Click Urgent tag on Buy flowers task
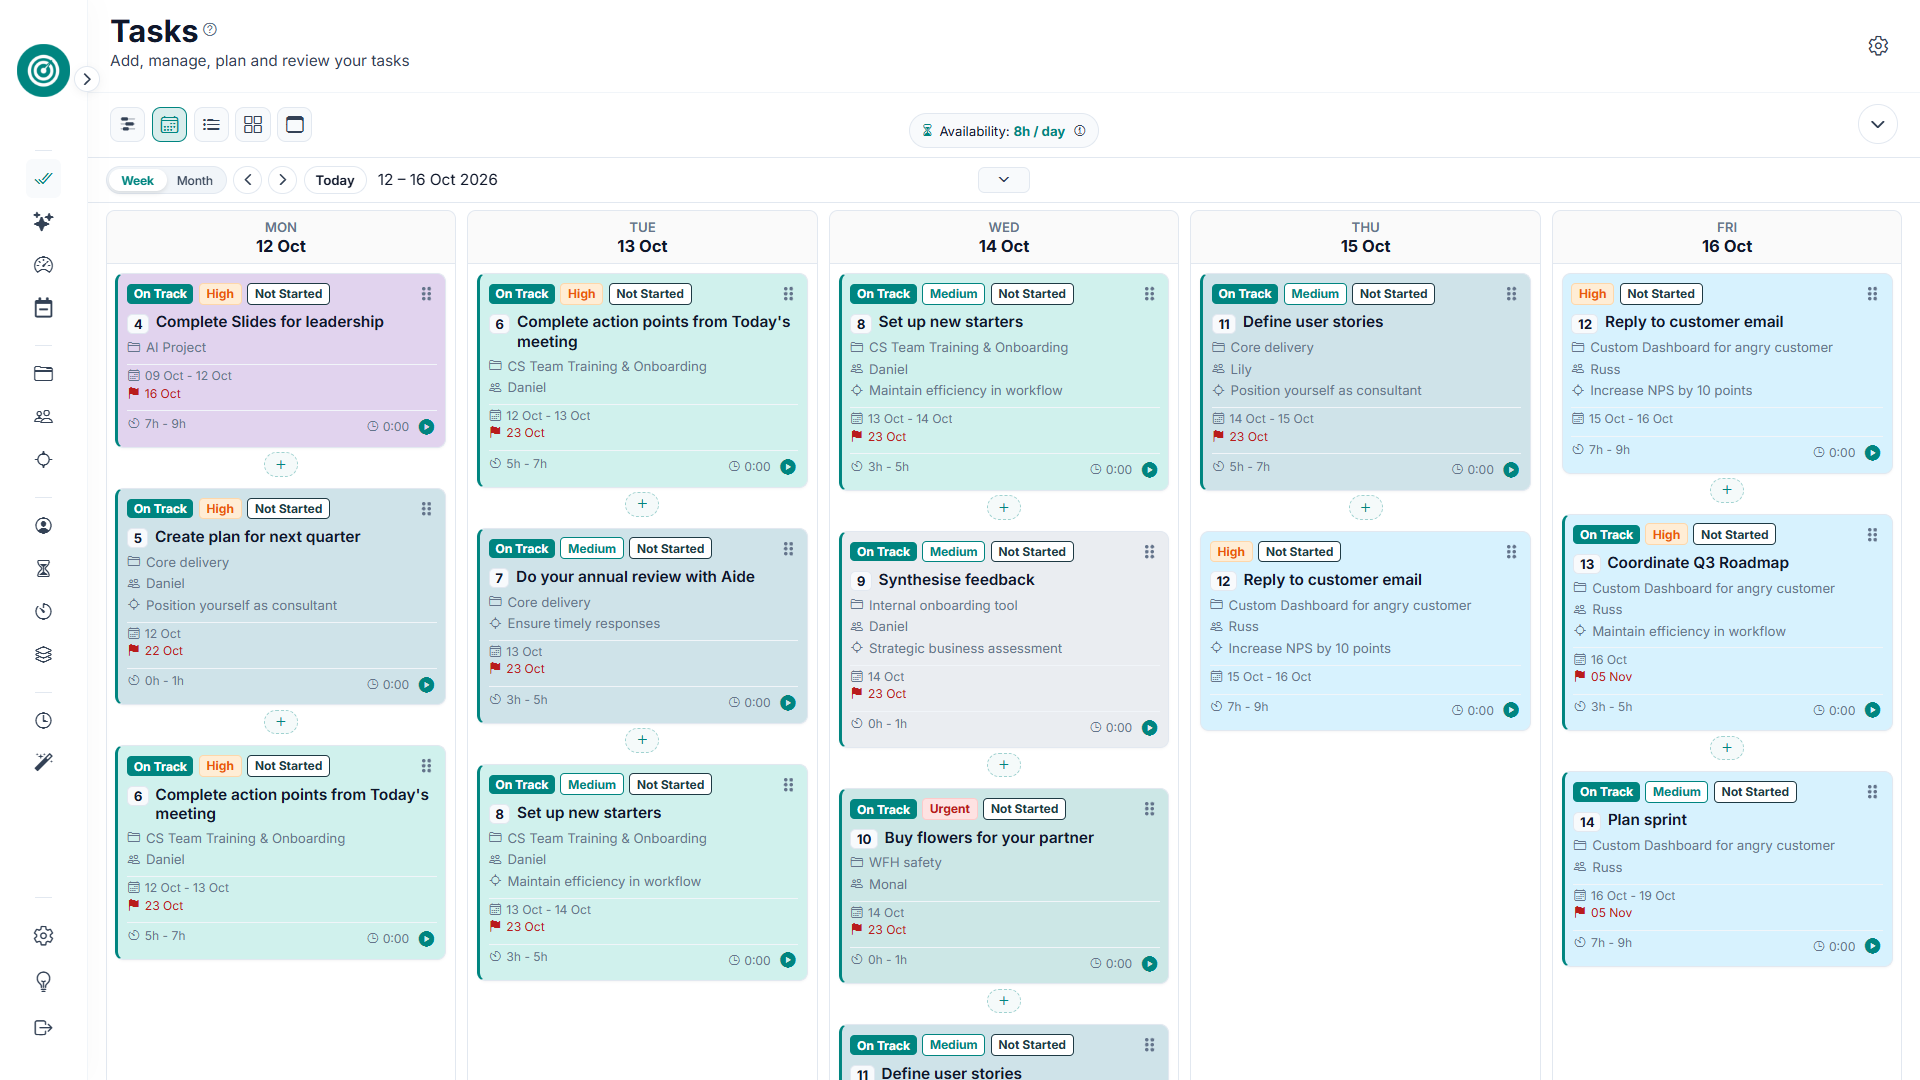 [x=950, y=809]
